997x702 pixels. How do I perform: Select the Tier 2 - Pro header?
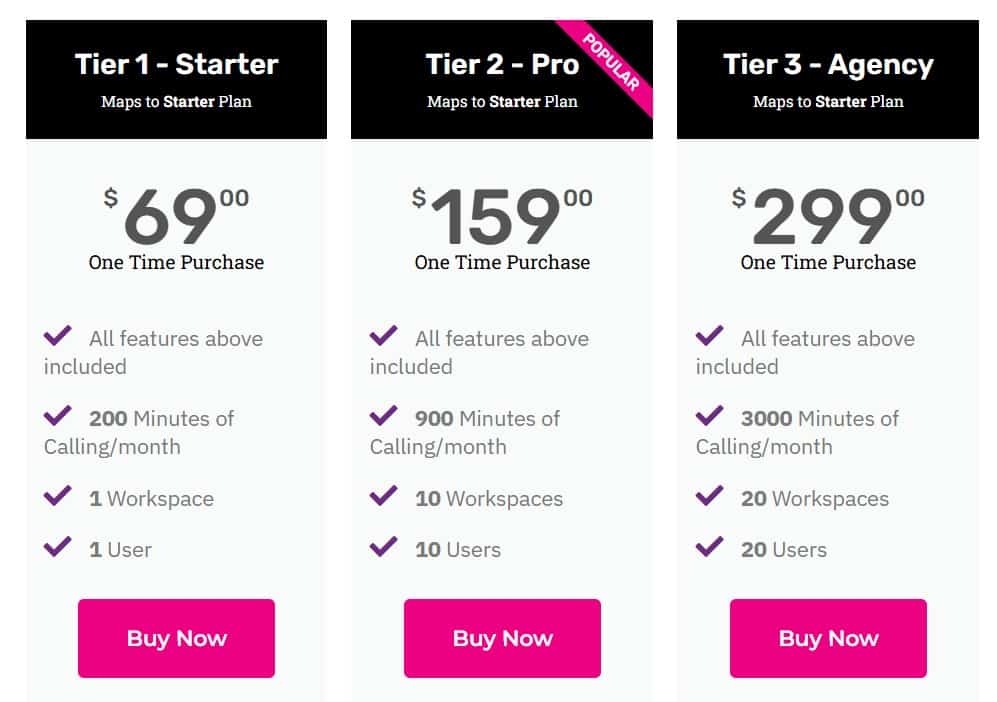[502, 64]
